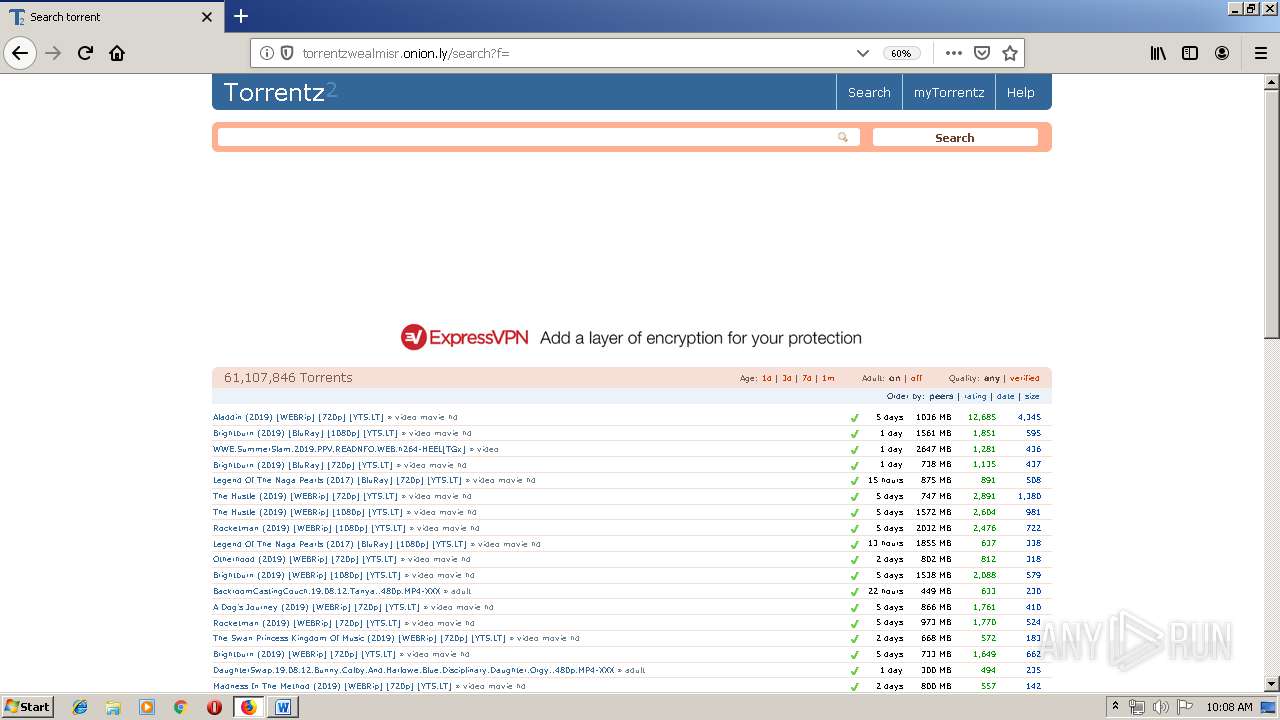The width and height of the screenshot is (1280, 720).
Task: Launch Windows Media Player from taskbar
Action: pos(147,707)
